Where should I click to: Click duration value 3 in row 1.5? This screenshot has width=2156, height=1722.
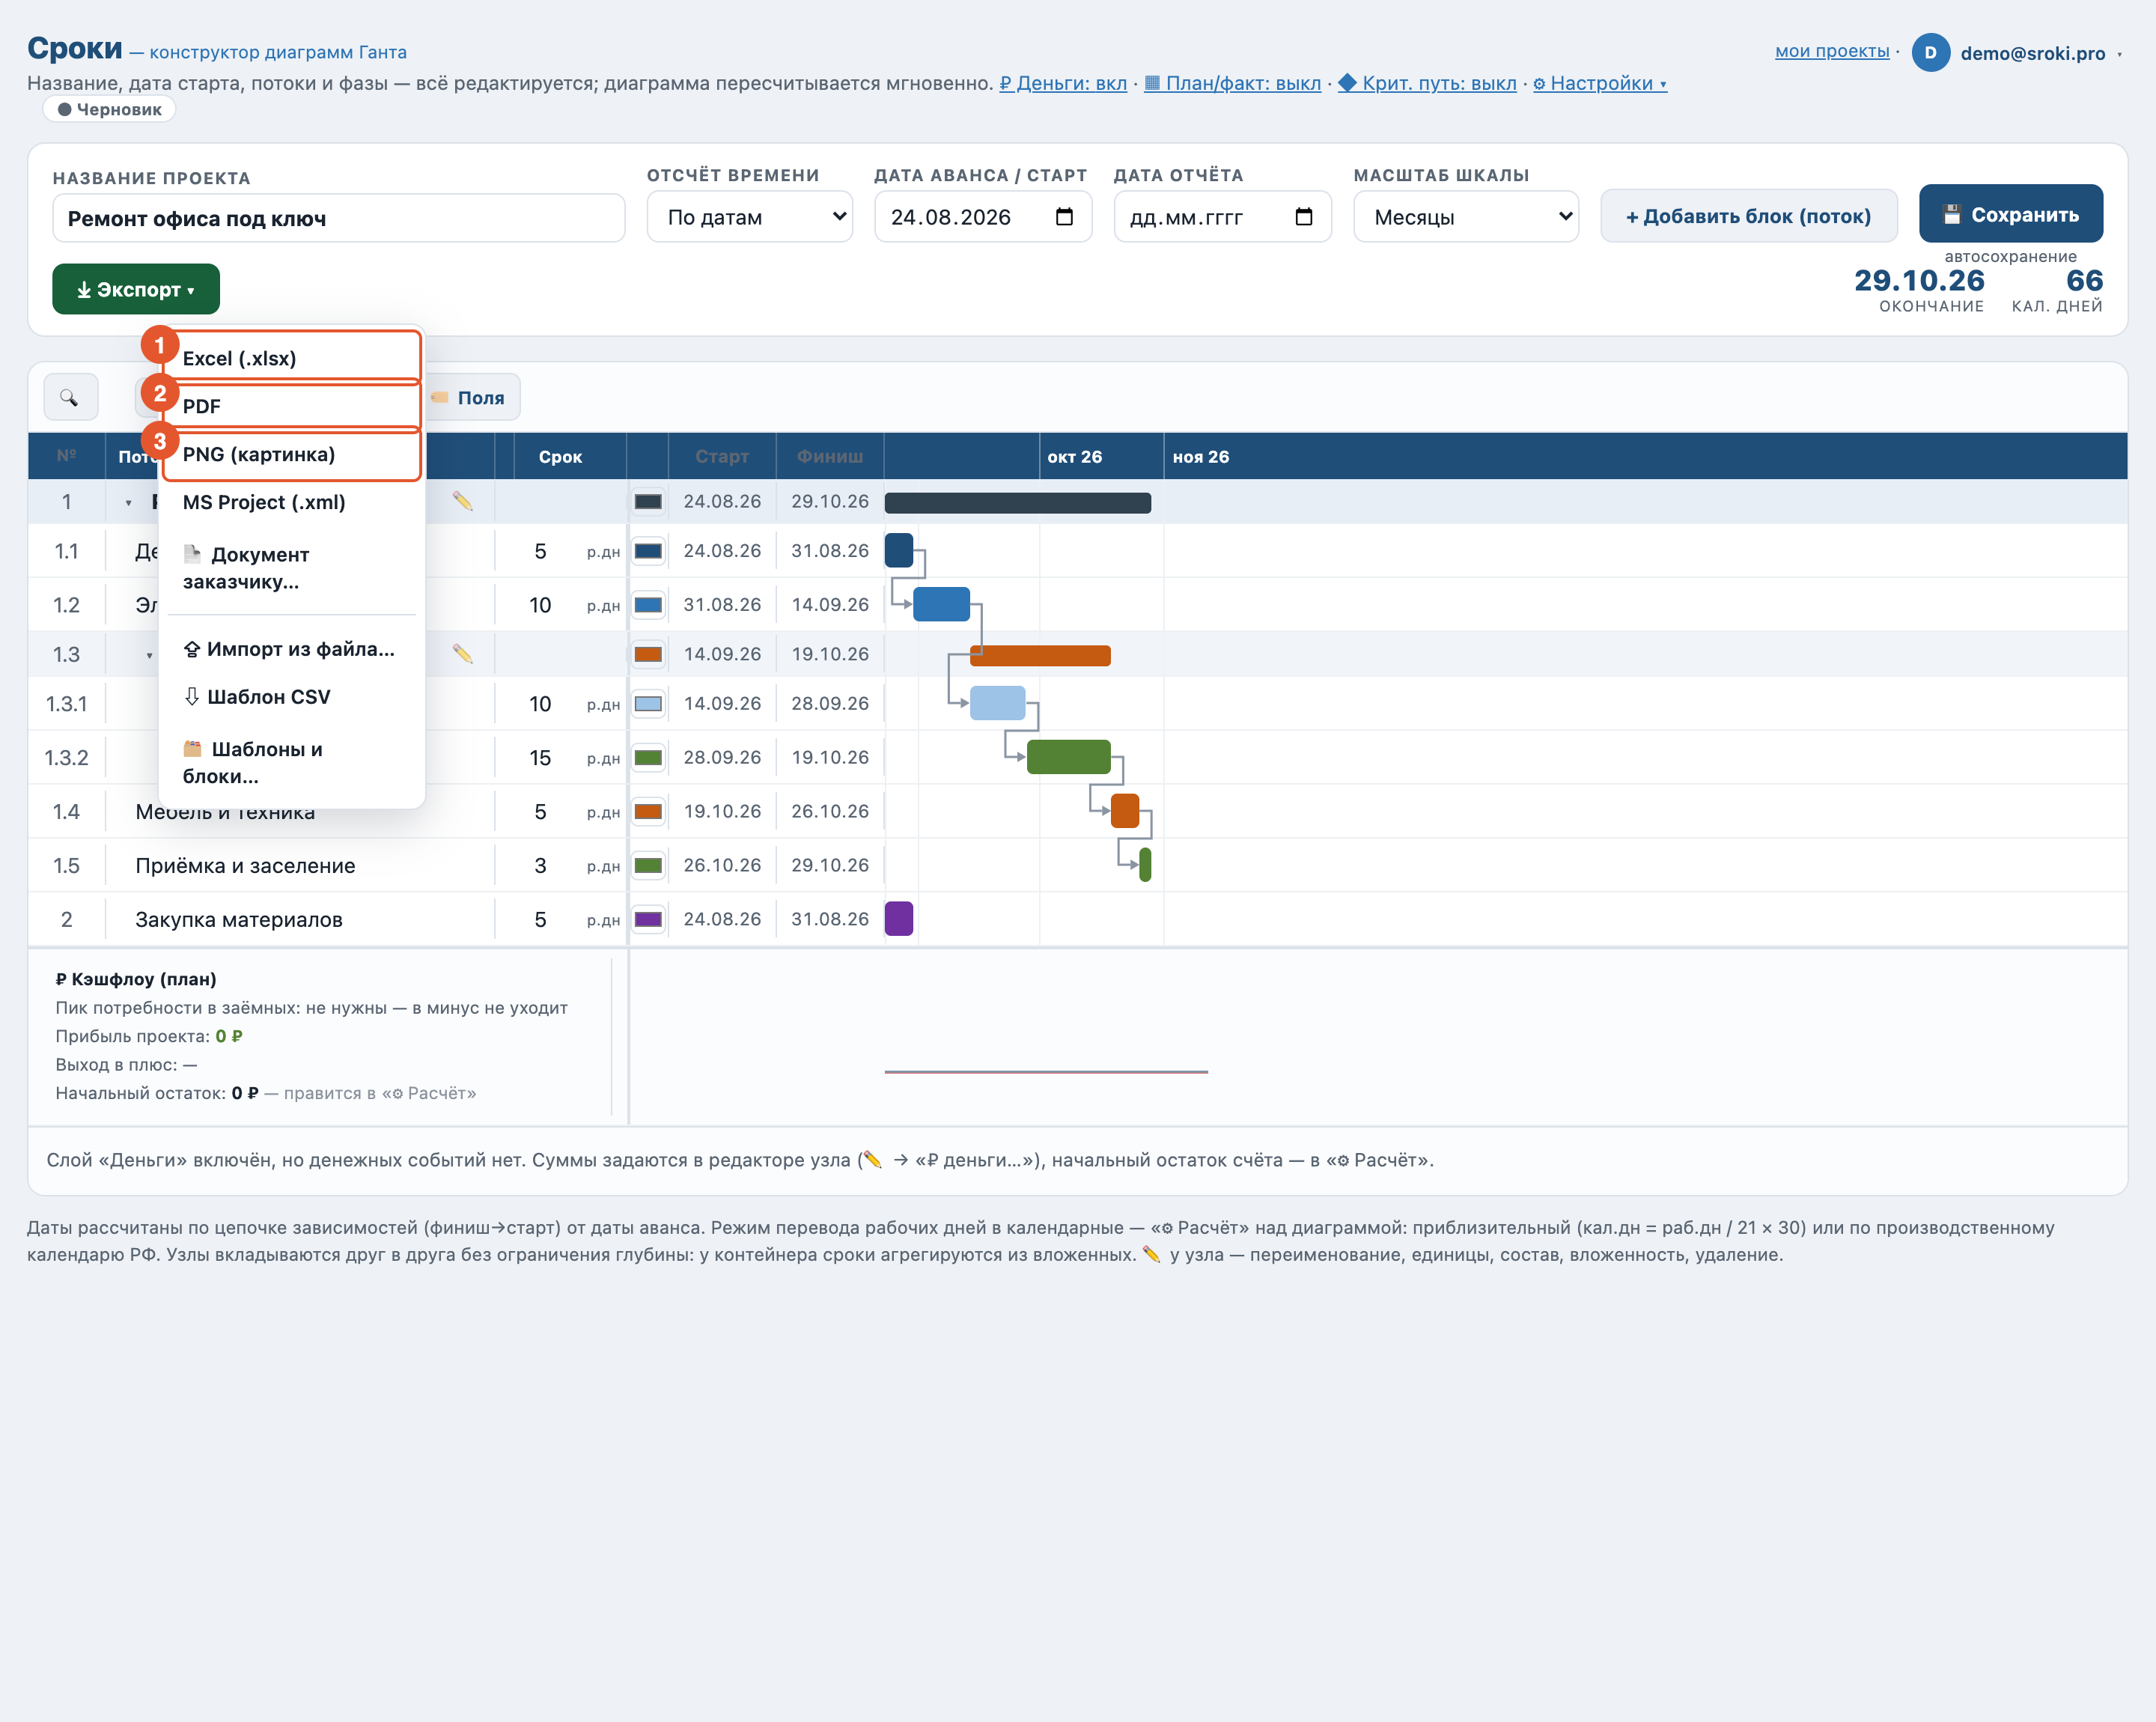540,866
